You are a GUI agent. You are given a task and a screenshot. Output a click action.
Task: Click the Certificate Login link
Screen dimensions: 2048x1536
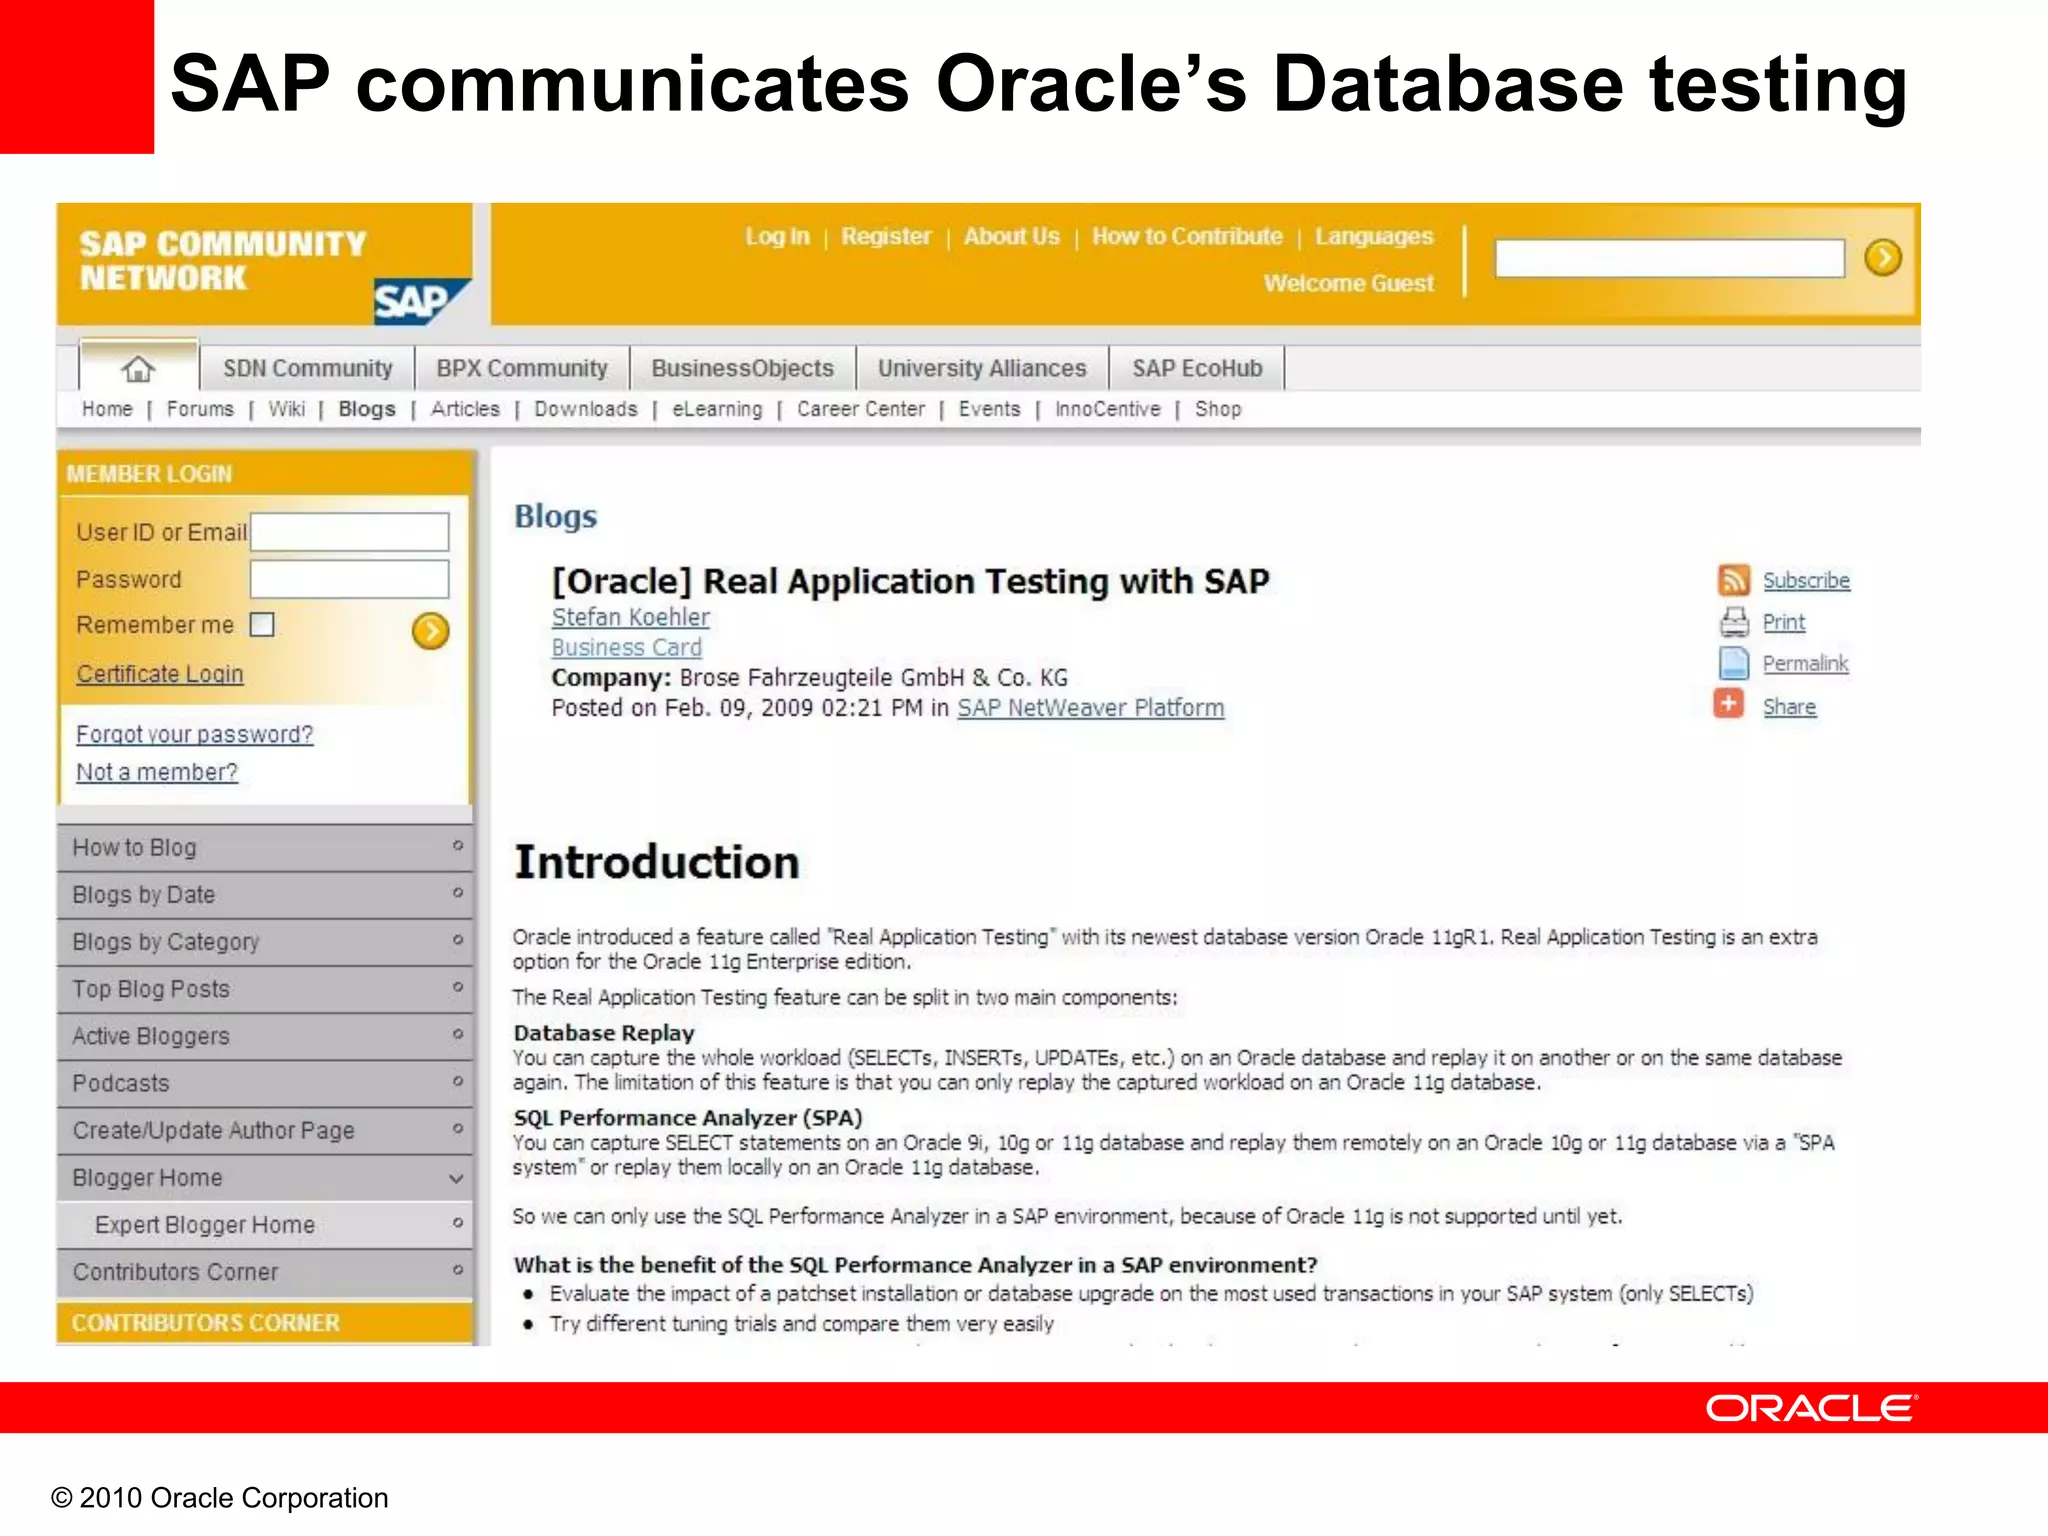(160, 674)
